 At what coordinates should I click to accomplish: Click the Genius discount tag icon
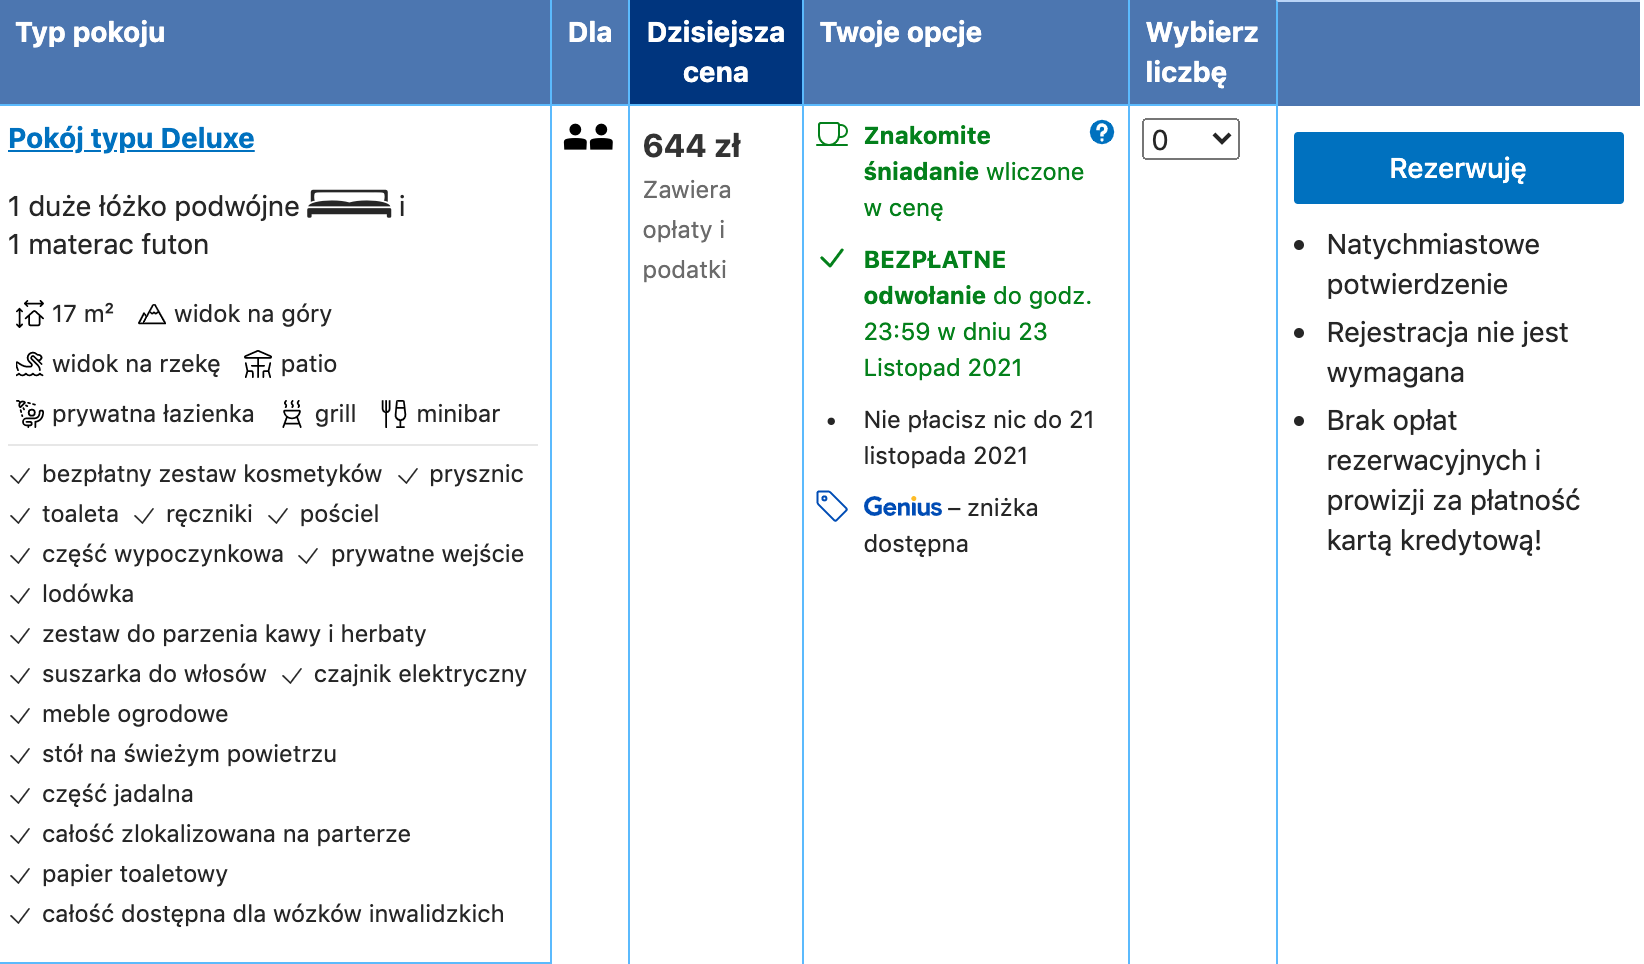832,506
